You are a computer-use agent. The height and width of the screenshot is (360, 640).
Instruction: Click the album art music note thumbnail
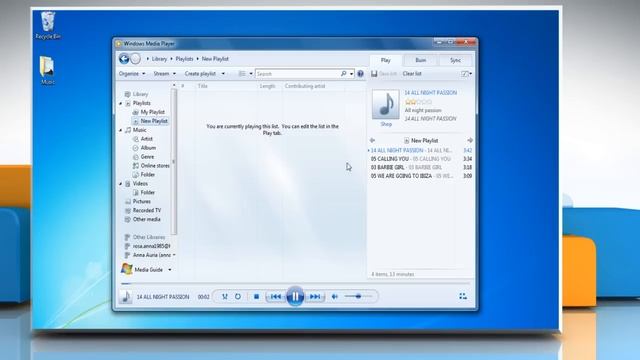(386, 104)
